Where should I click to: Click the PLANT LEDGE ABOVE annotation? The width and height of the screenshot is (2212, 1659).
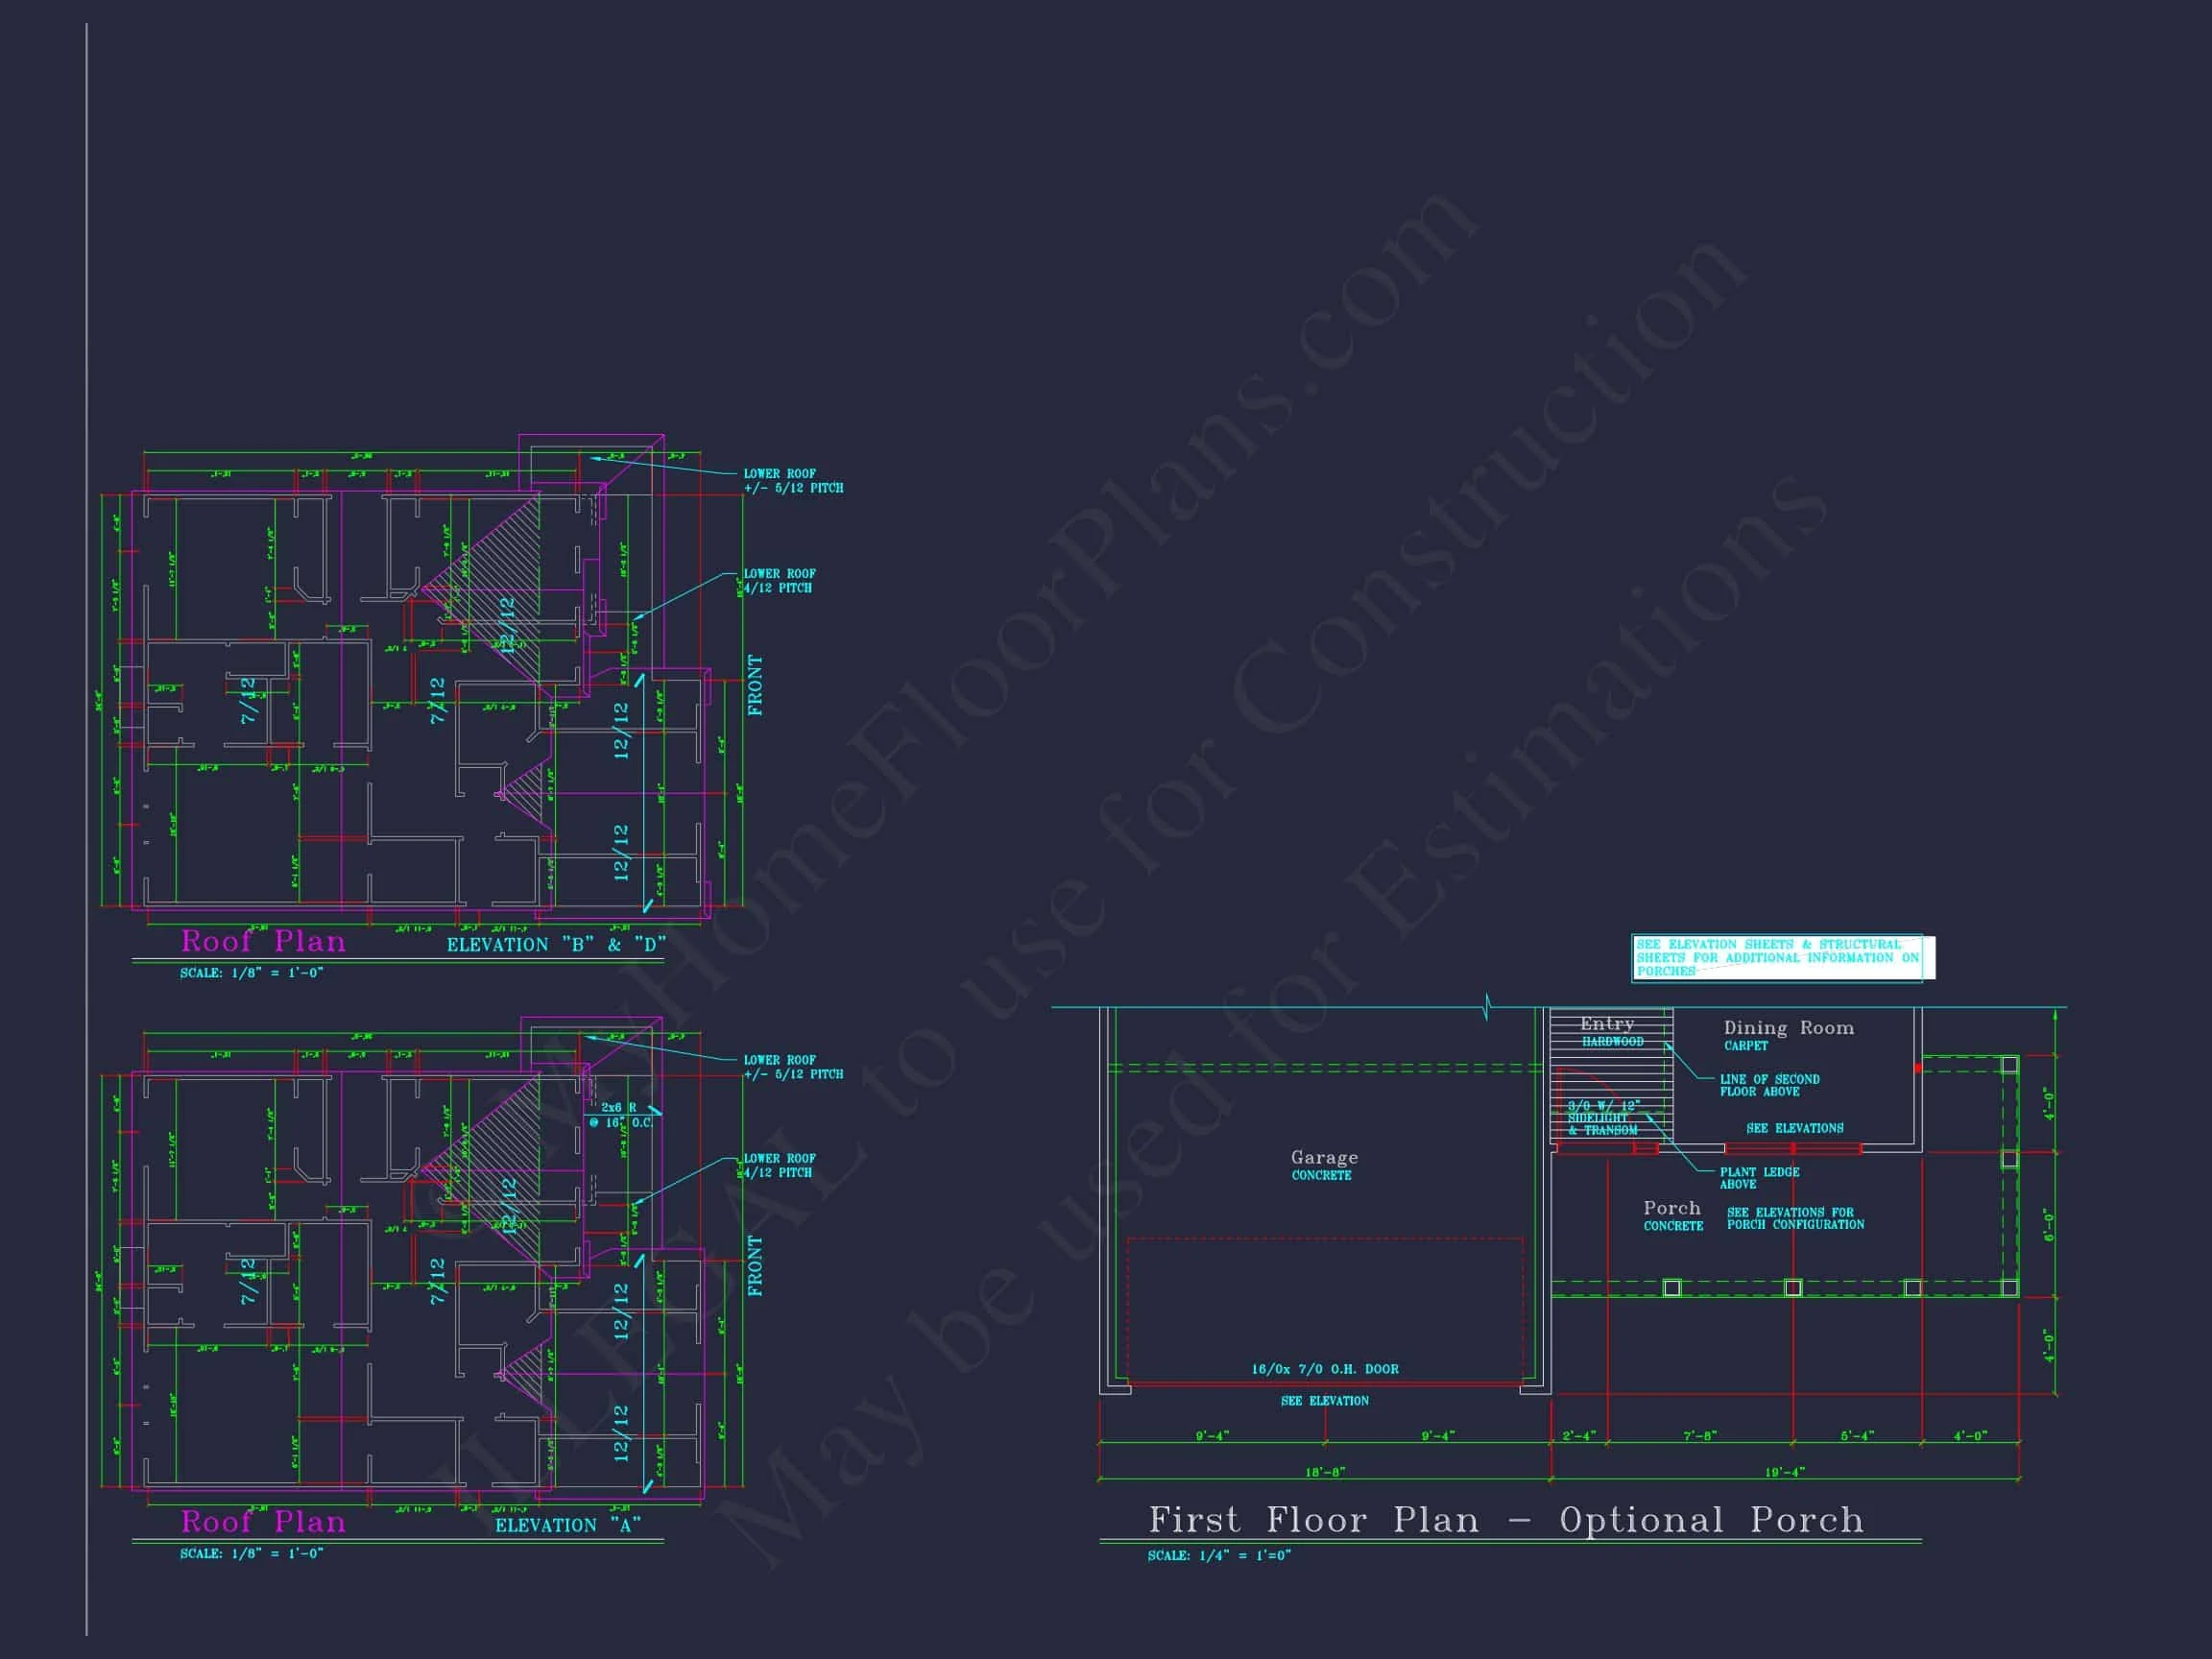(1758, 1177)
